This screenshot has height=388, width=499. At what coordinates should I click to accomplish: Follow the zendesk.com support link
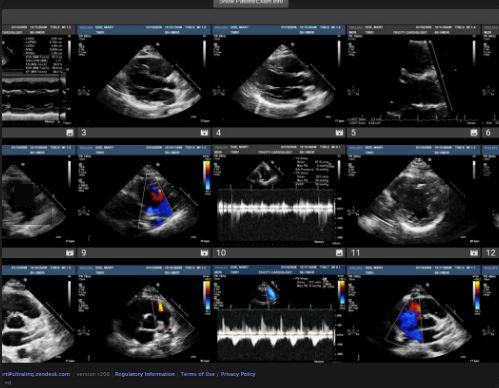click(36, 374)
